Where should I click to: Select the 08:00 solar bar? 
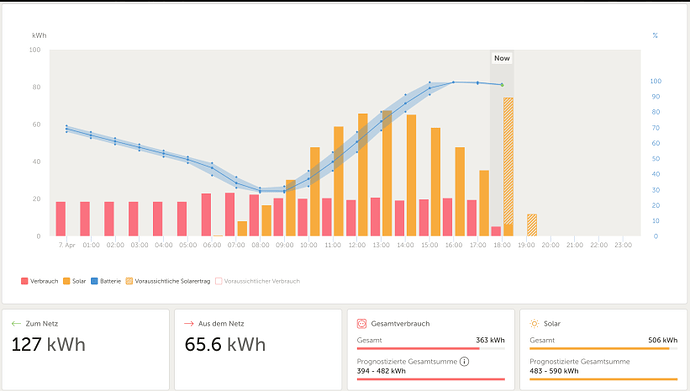(267, 221)
